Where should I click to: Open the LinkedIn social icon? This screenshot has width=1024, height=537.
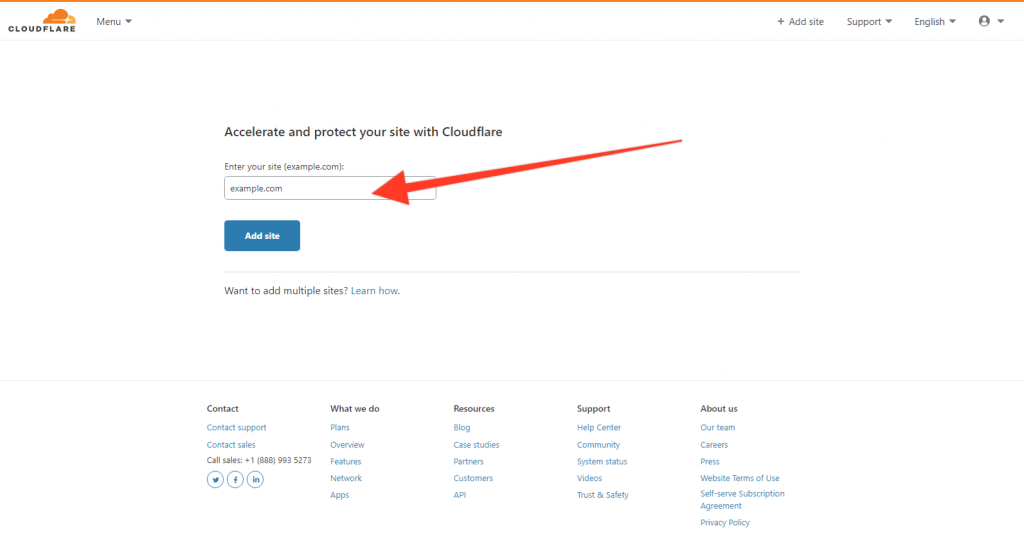pos(255,480)
